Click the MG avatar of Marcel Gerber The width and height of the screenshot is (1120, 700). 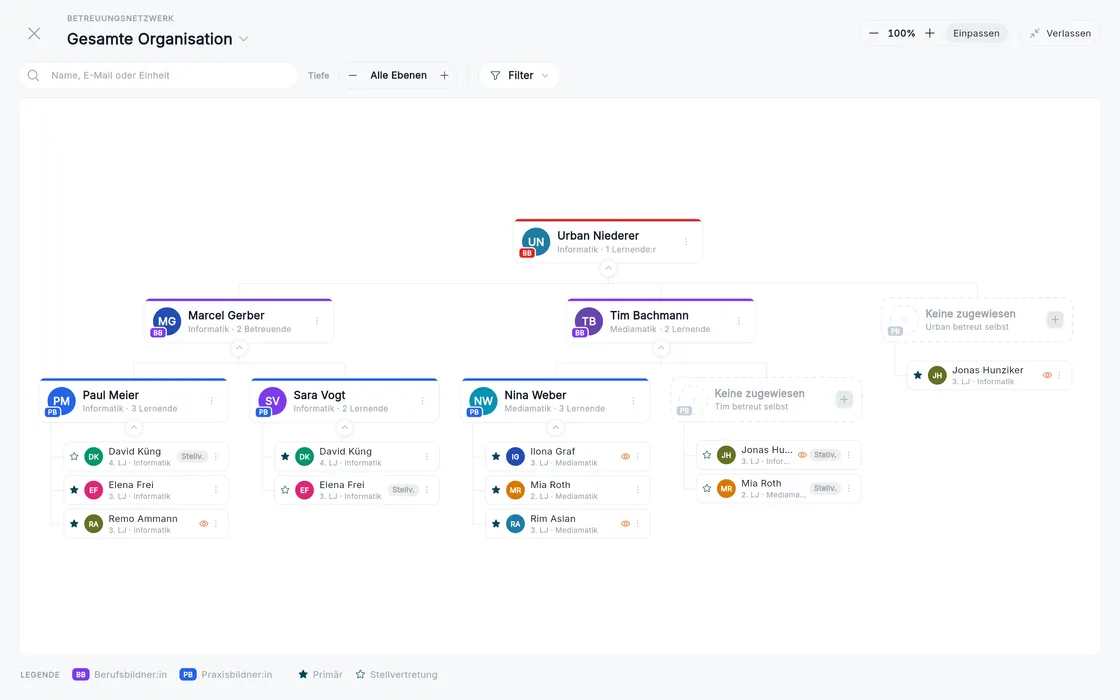point(166,321)
